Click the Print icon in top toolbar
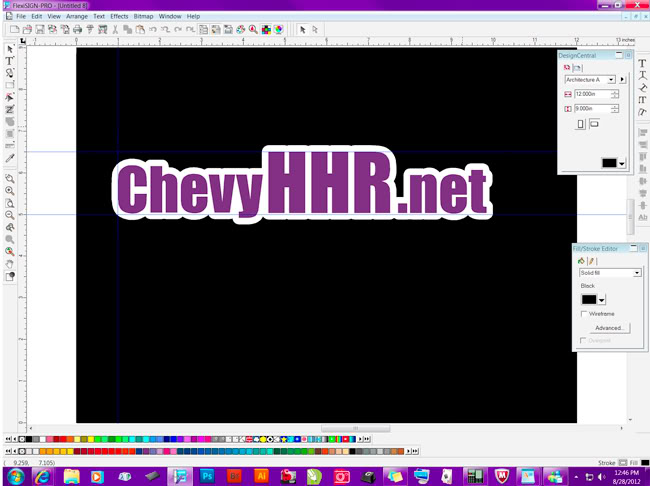The image size is (650, 486). (x=78, y=29)
